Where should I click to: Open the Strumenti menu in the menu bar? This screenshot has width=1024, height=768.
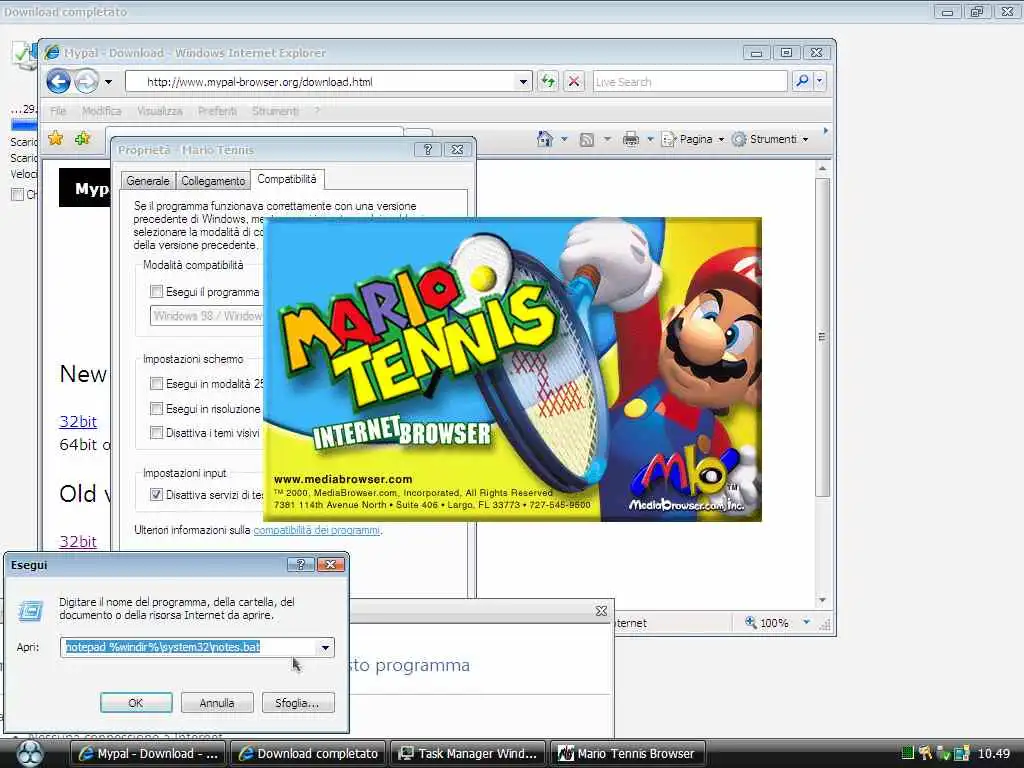coord(275,111)
